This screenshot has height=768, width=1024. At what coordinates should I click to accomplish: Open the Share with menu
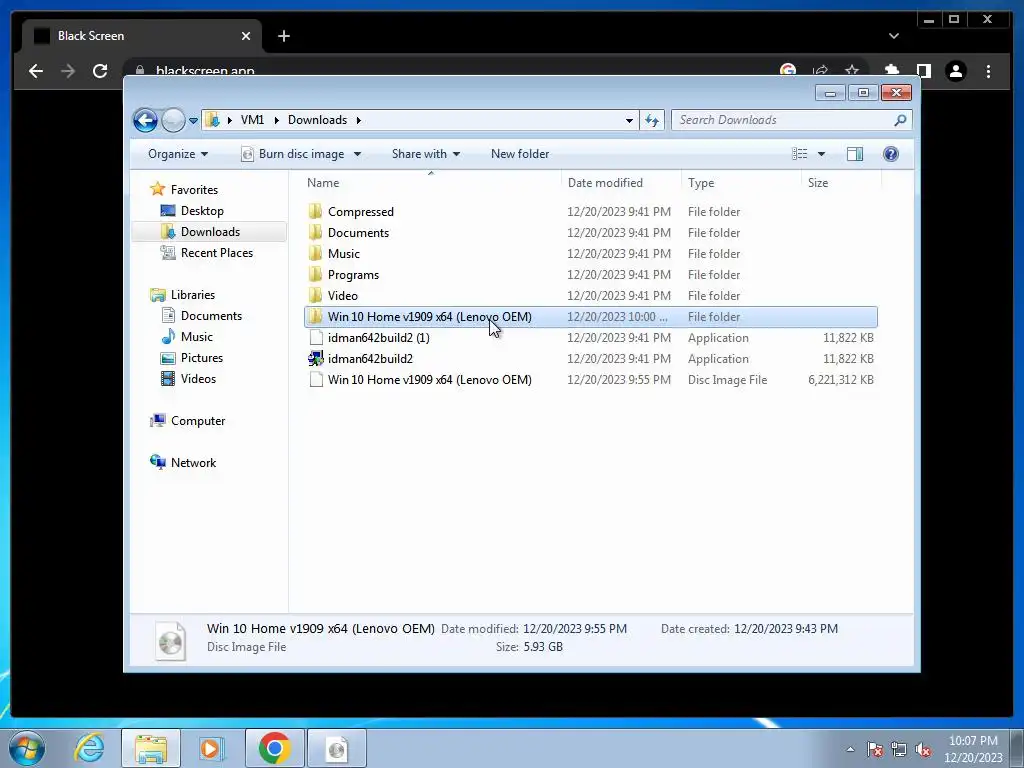(426, 154)
